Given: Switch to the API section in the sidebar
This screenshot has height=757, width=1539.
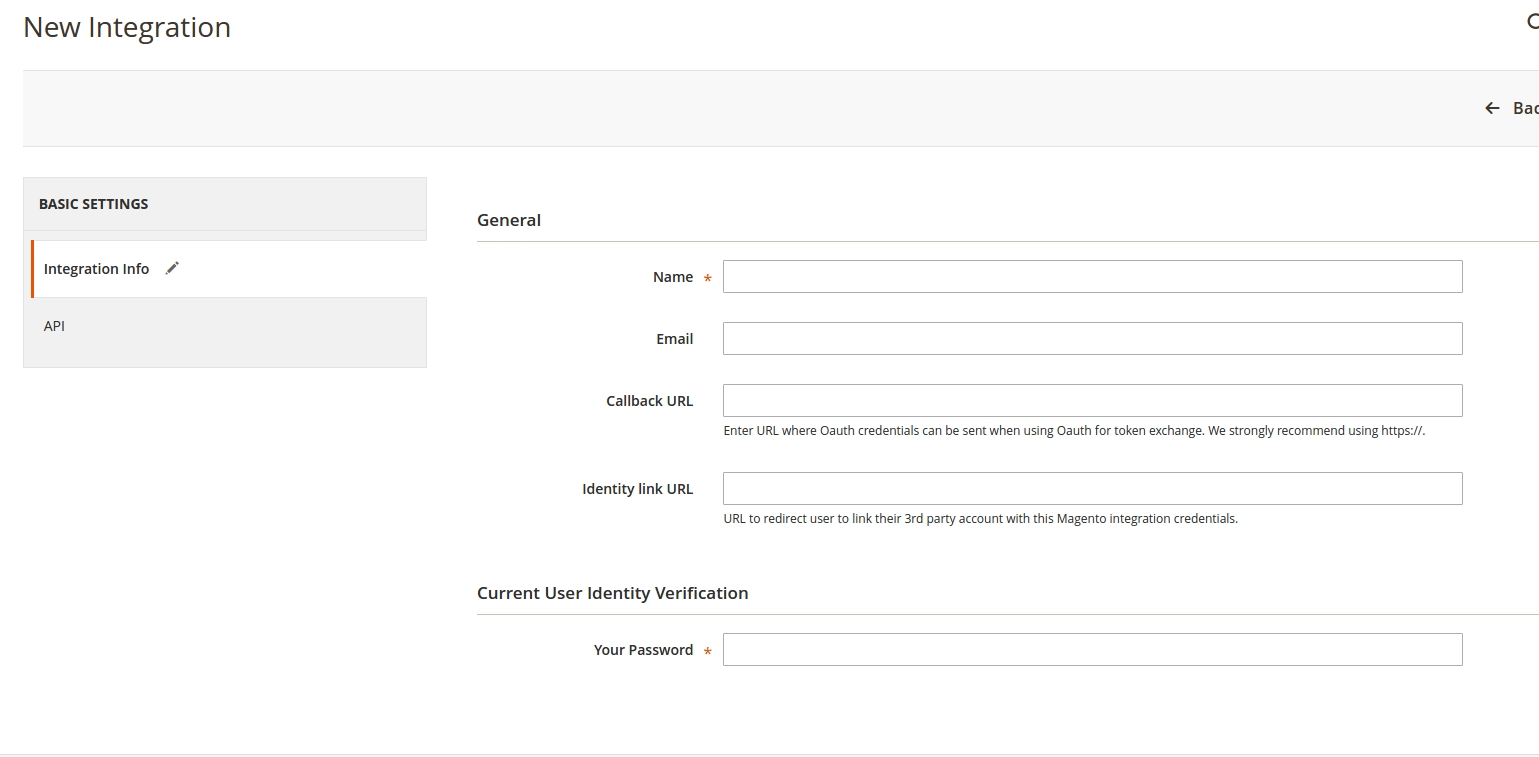Looking at the screenshot, I should tap(53, 325).
